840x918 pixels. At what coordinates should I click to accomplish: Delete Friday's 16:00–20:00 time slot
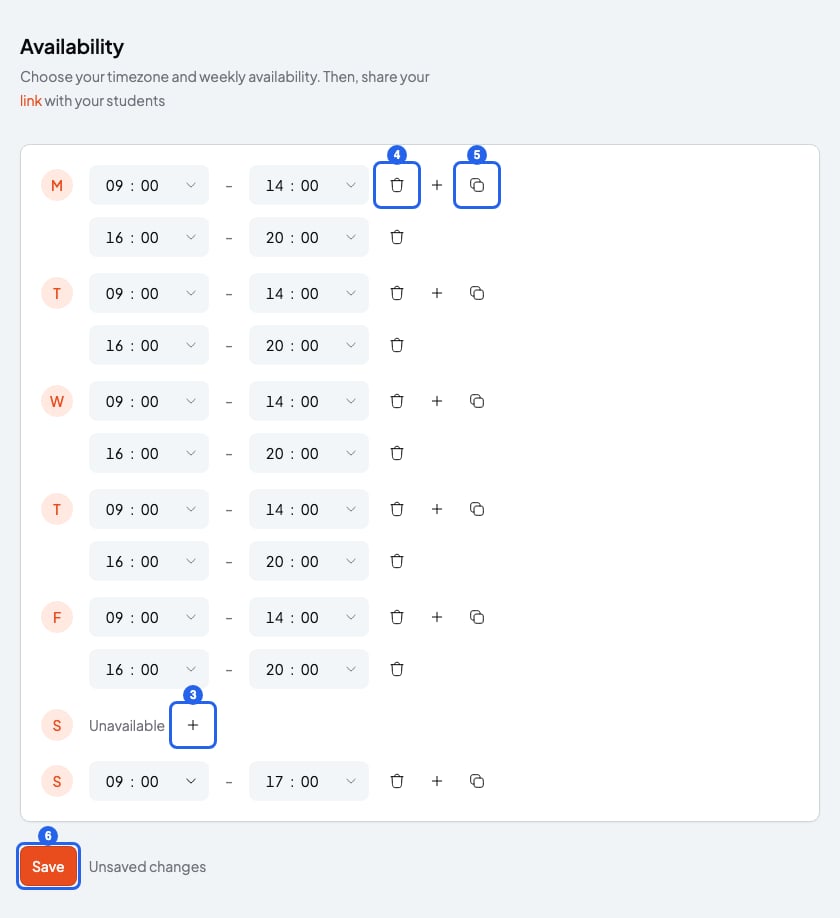pyautogui.click(x=397, y=669)
